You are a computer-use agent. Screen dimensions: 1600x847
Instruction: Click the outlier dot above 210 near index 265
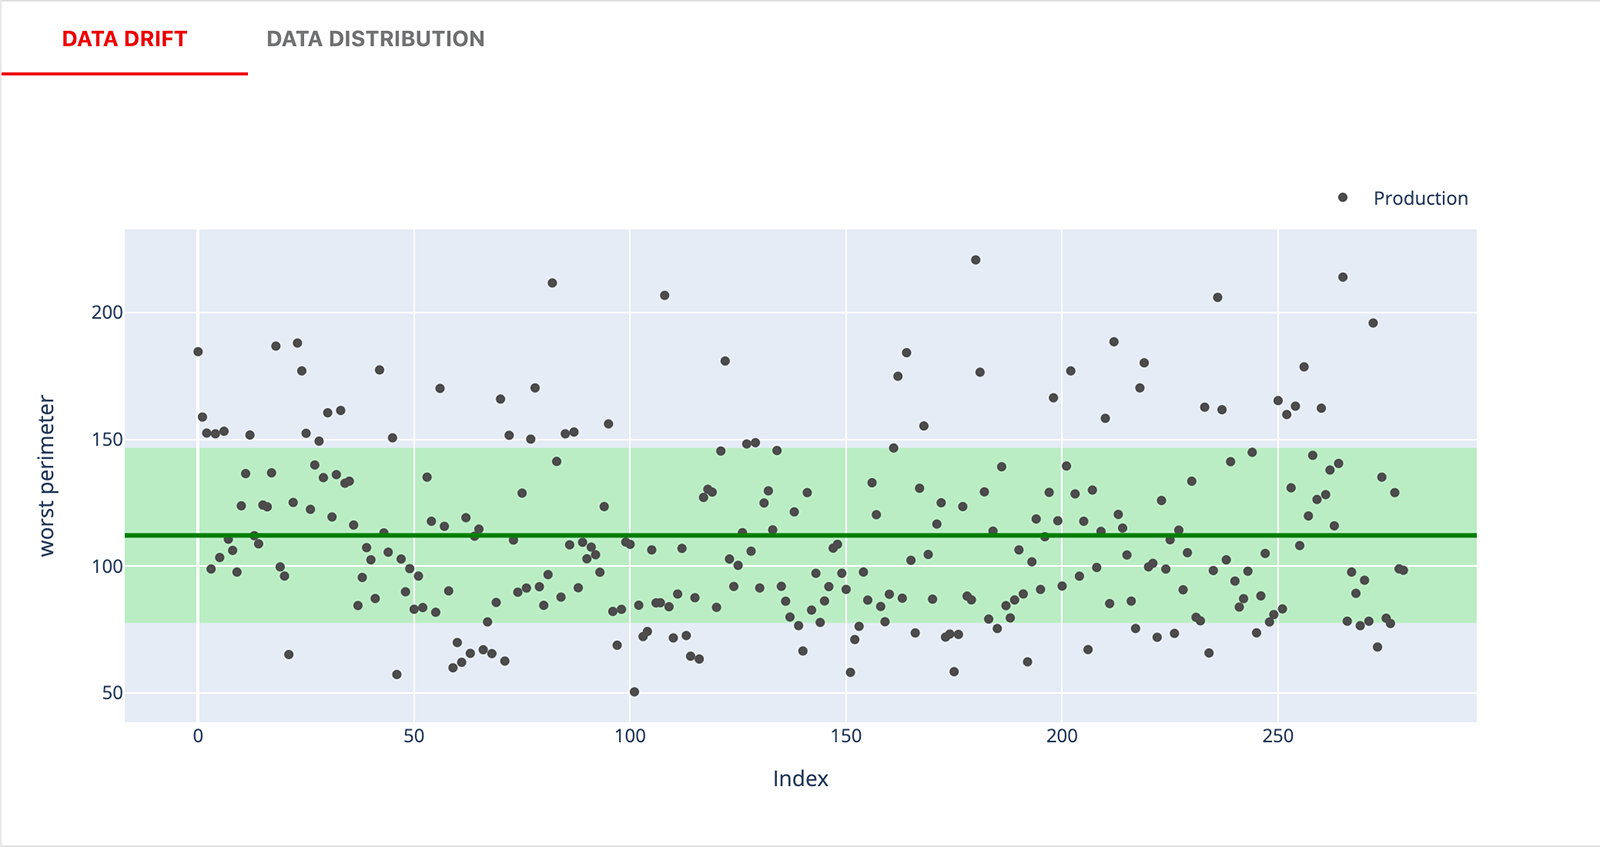point(1341,278)
